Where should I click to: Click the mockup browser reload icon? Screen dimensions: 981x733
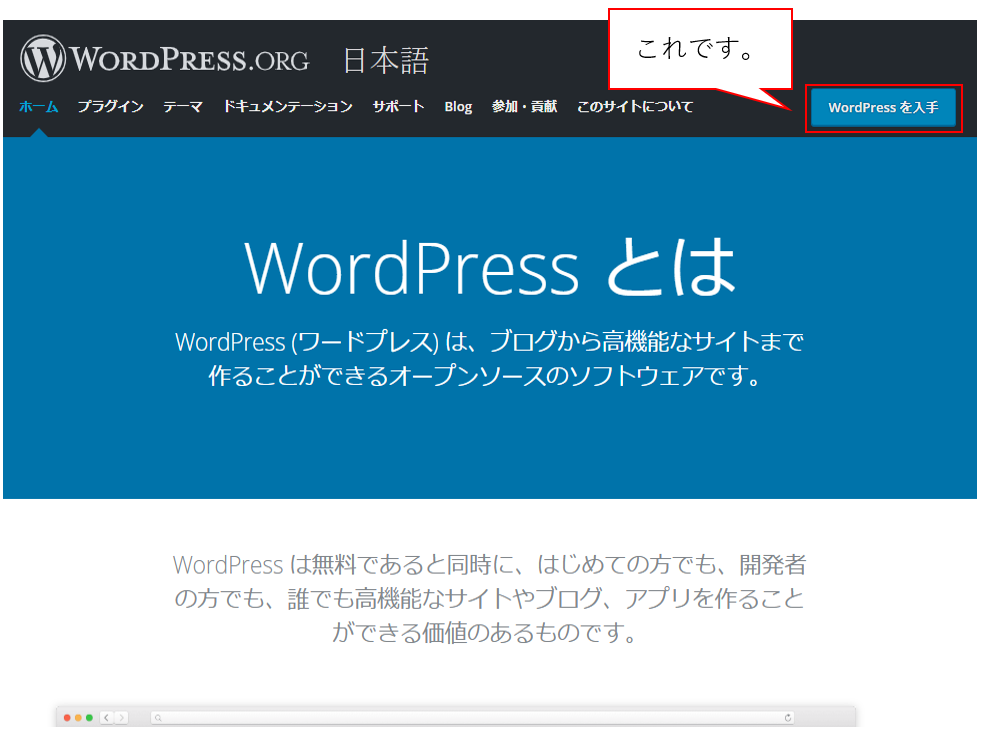click(x=788, y=717)
